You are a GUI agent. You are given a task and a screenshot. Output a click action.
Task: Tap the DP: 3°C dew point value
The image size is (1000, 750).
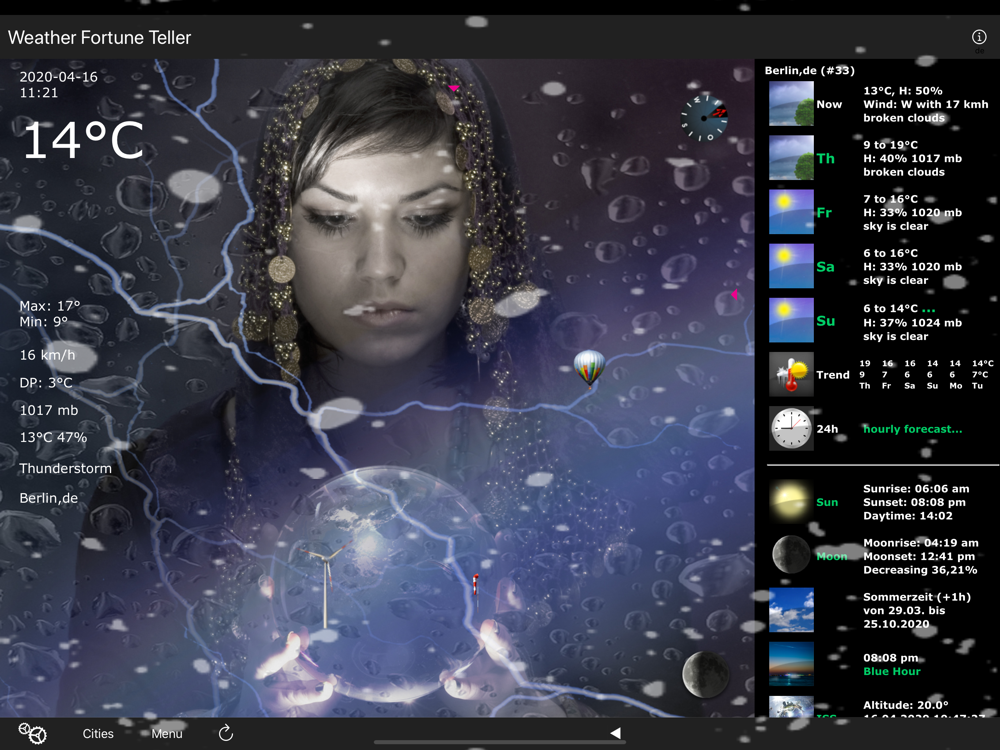pyautogui.click(x=46, y=383)
